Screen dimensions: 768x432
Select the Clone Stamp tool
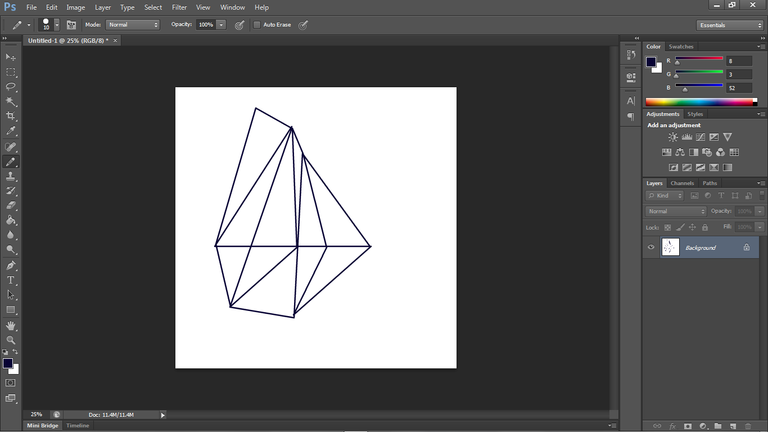tap(10, 176)
